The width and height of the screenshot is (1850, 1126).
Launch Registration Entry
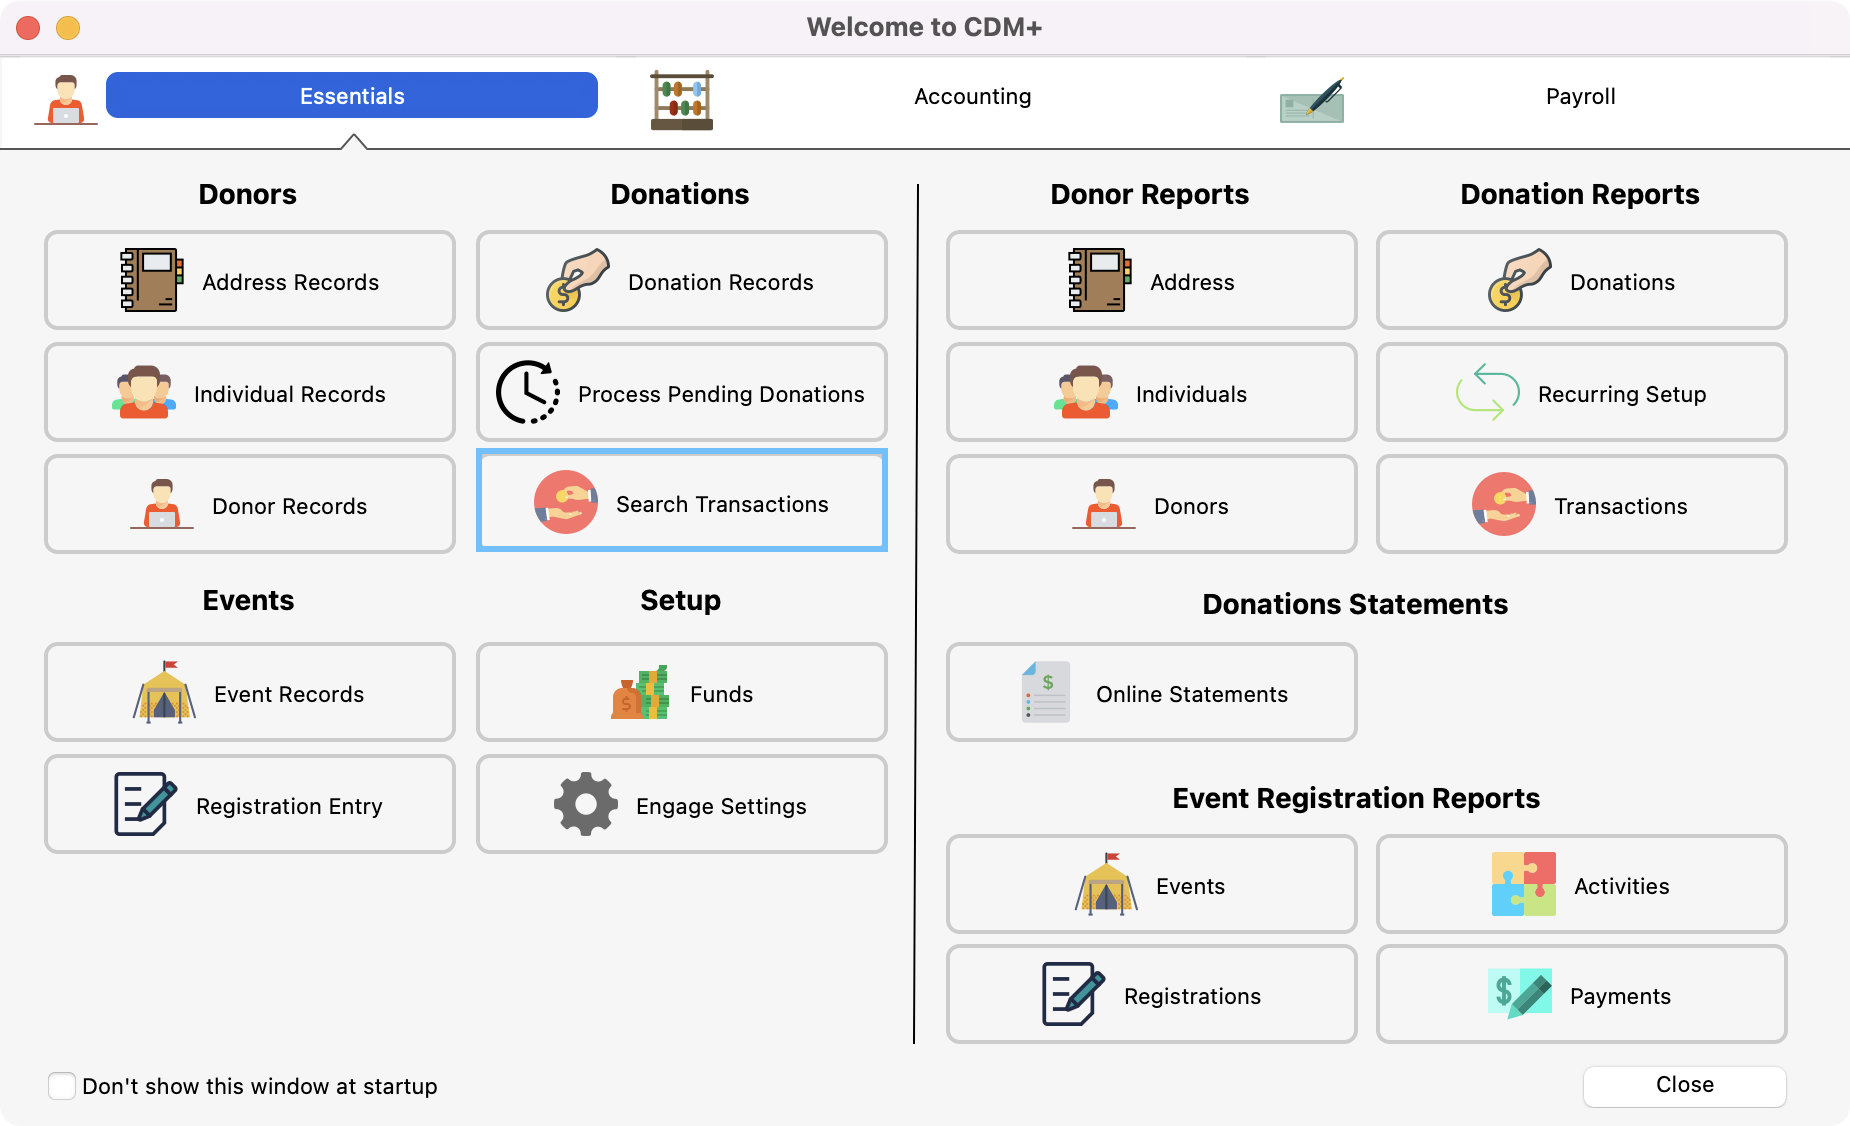pos(250,805)
